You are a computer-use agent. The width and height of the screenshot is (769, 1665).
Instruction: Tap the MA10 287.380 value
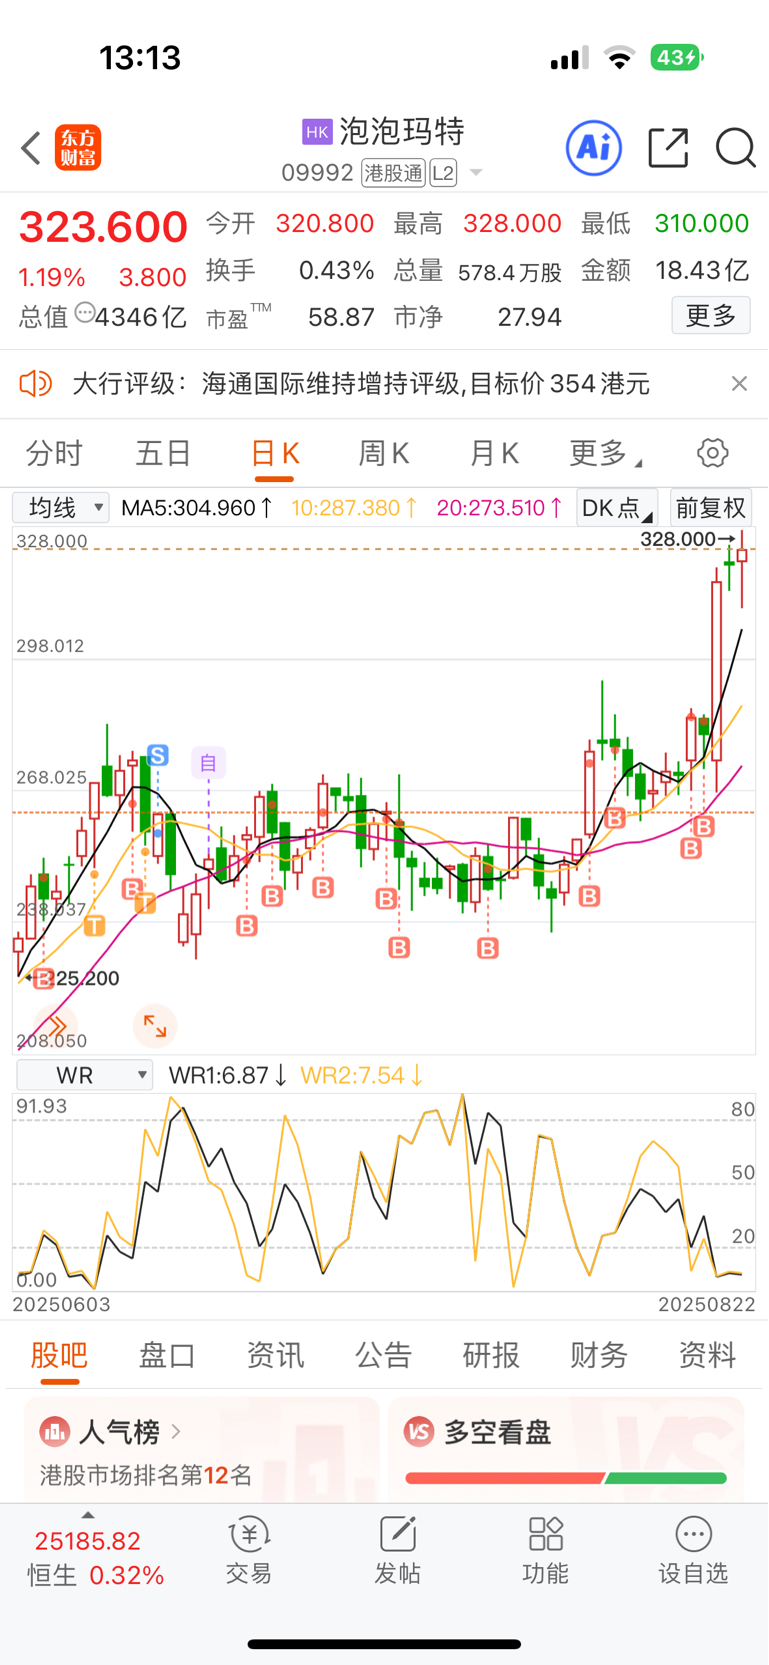click(x=354, y=508)
